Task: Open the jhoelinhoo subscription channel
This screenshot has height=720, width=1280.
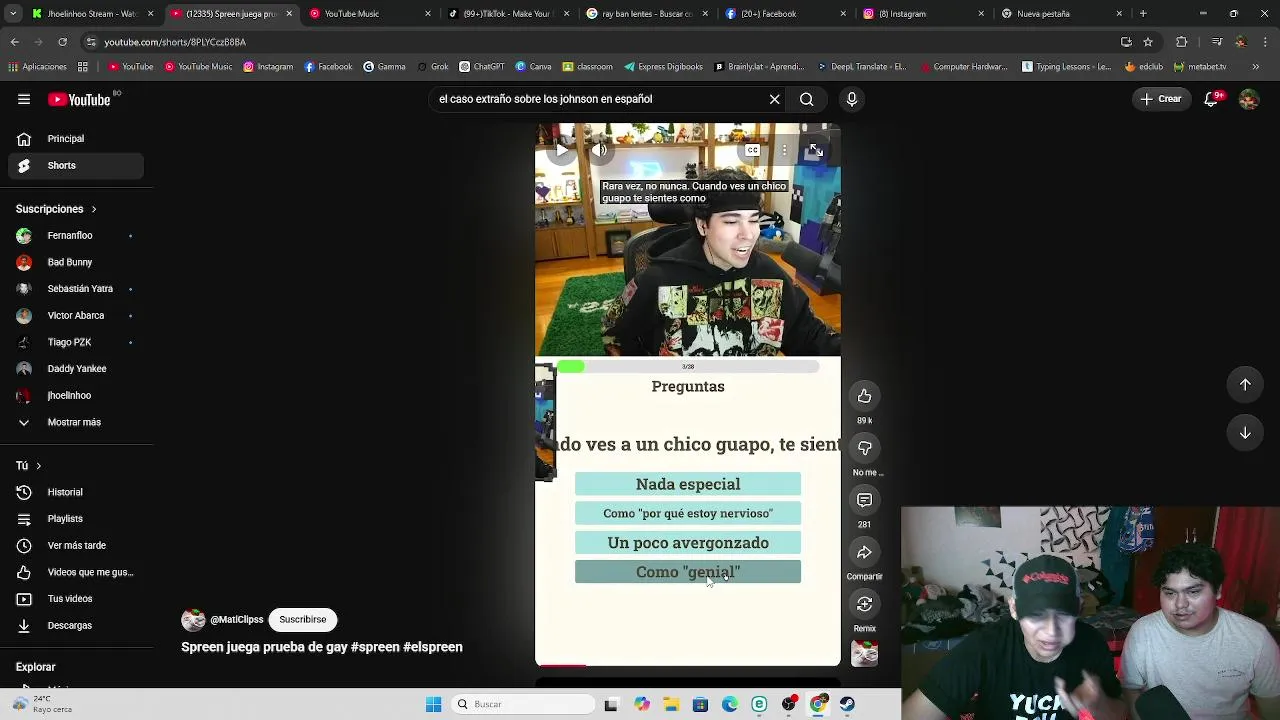Action: [x=76, y=395]
